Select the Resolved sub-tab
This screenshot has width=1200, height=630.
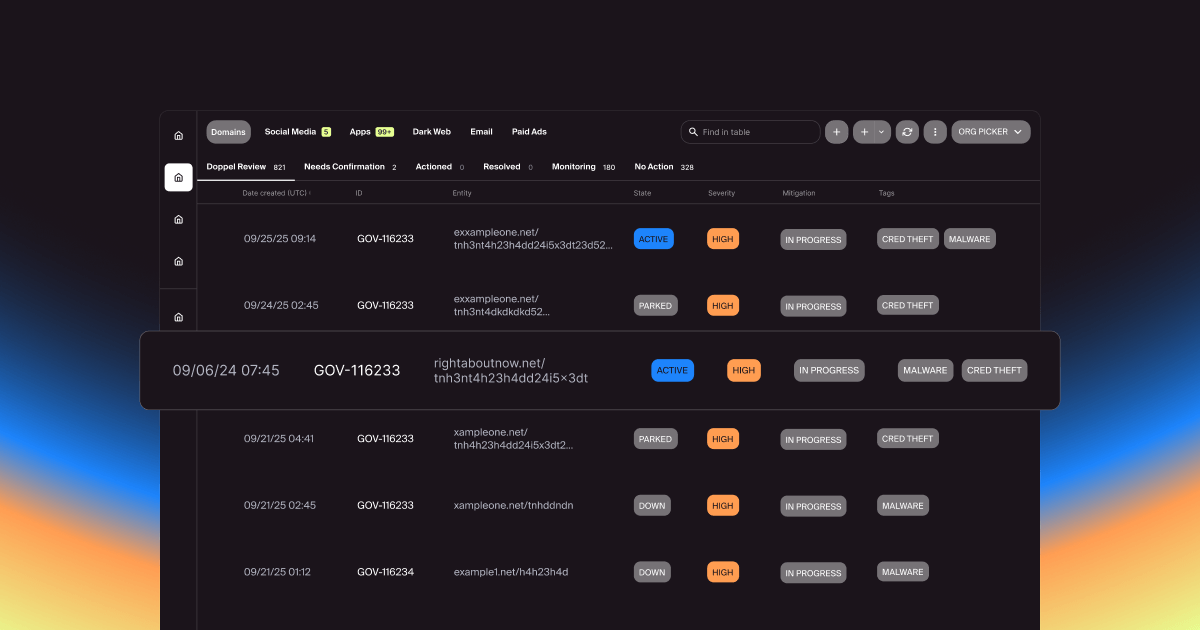(x=508, y=167)
